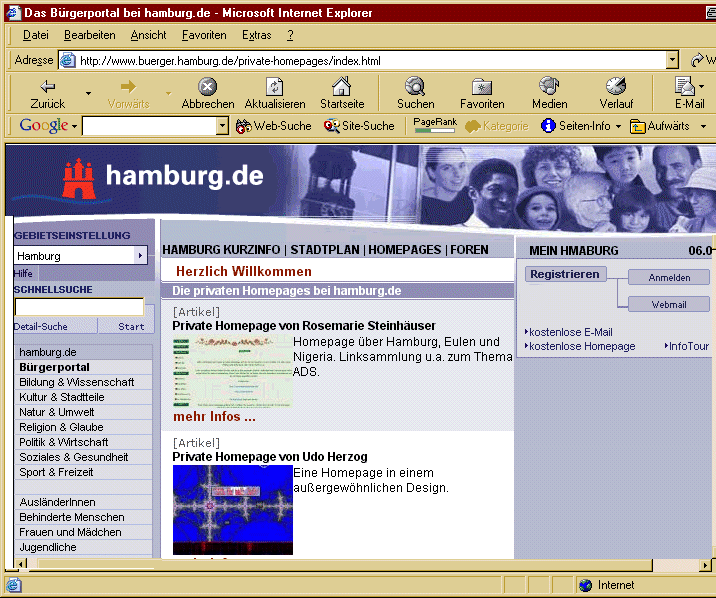Click the Schnellsuche text field

tap(79, 307)
